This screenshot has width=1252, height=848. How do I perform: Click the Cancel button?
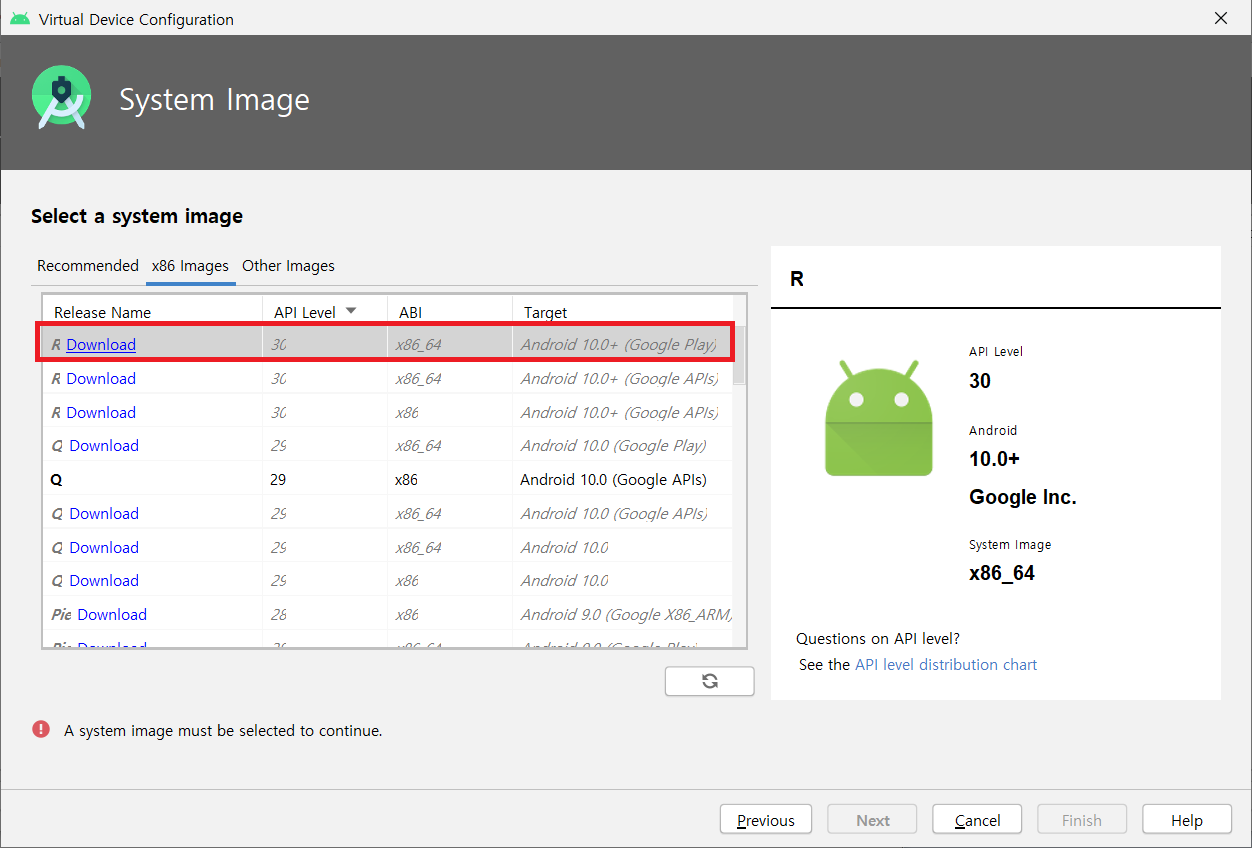click(977, 820)
